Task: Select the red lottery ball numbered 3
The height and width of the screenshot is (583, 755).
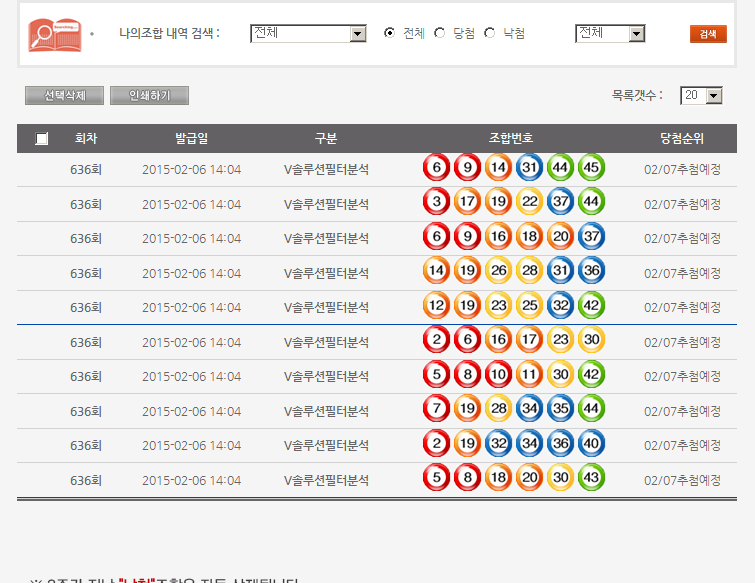Action: click(436, 203)
